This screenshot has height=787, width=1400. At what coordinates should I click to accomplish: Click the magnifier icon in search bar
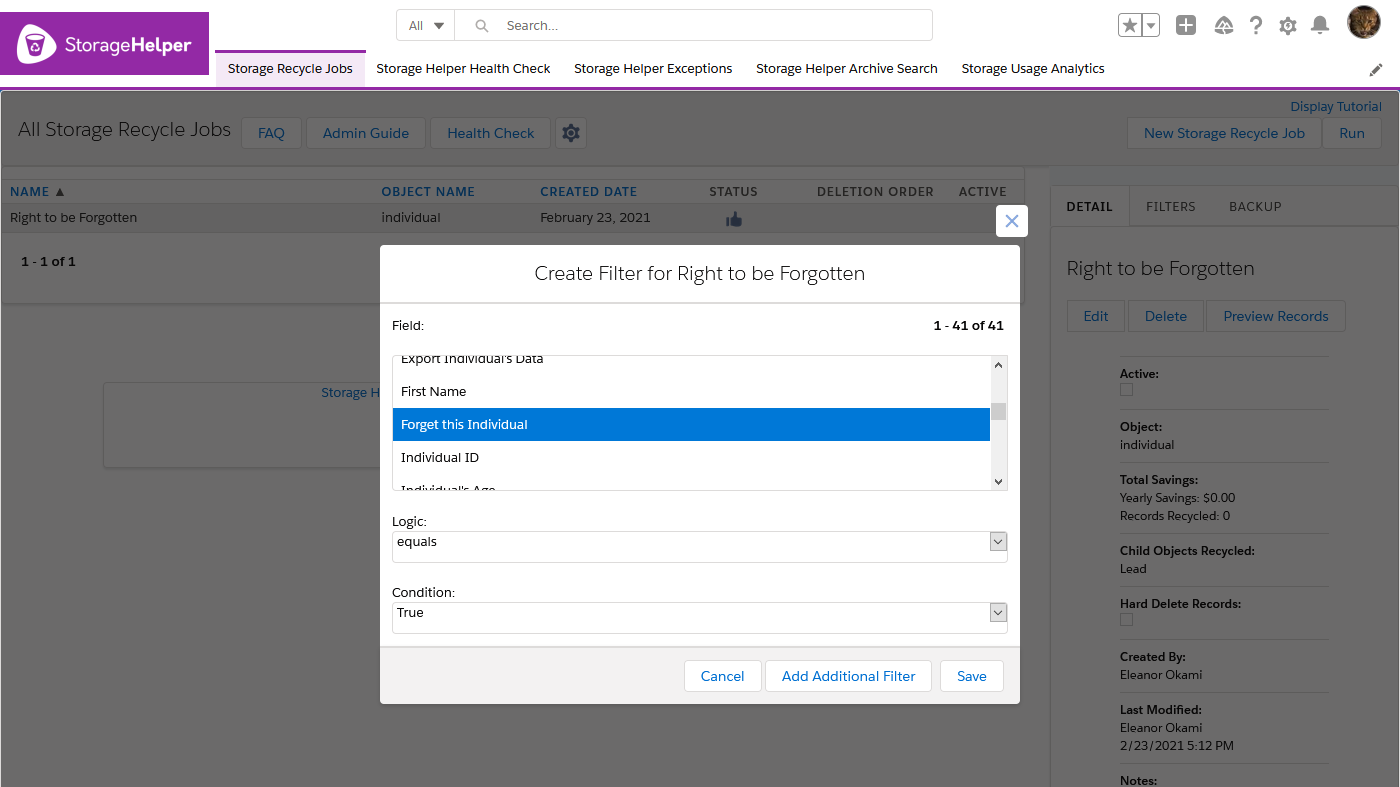482,26
